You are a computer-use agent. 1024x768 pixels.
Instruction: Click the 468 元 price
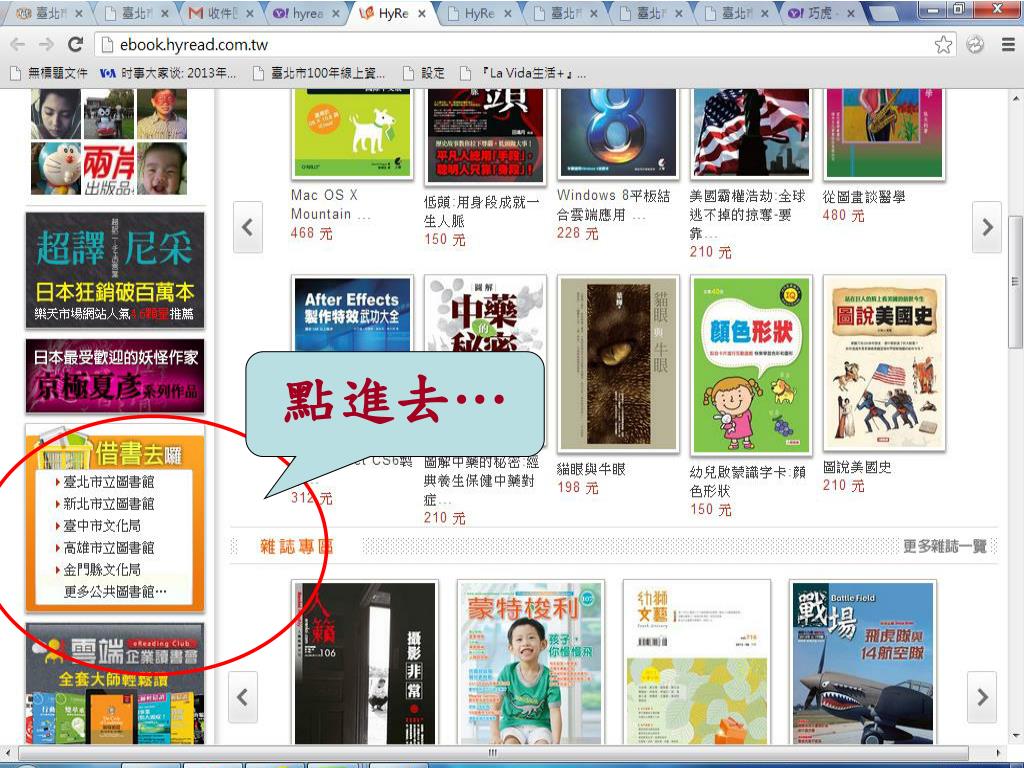click(x=312, y=233)
